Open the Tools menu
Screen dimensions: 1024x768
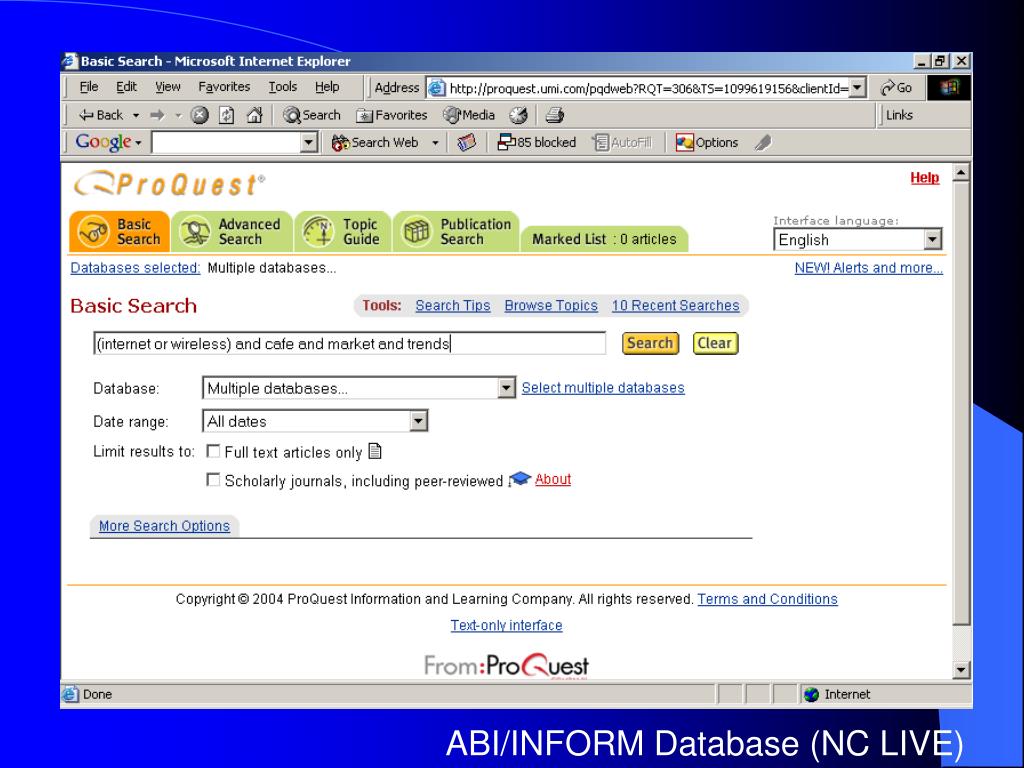click(282, 87)
